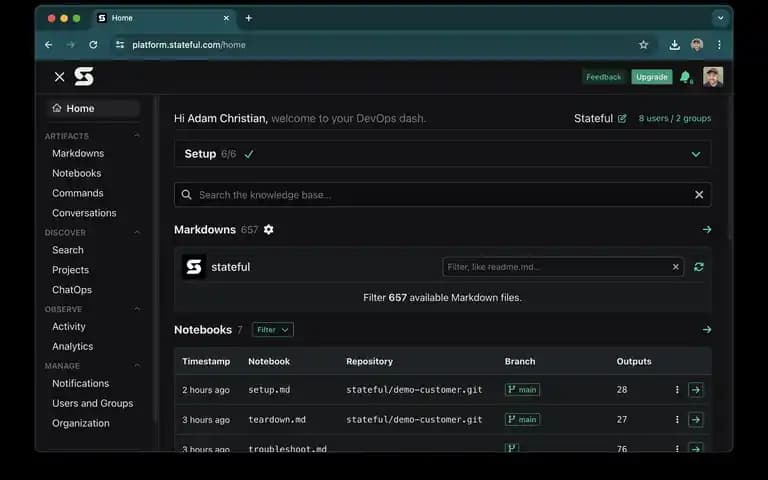Edit the Stateful organization name pencil icon
This screenshot has width=768, height=480.
point(622,119)
